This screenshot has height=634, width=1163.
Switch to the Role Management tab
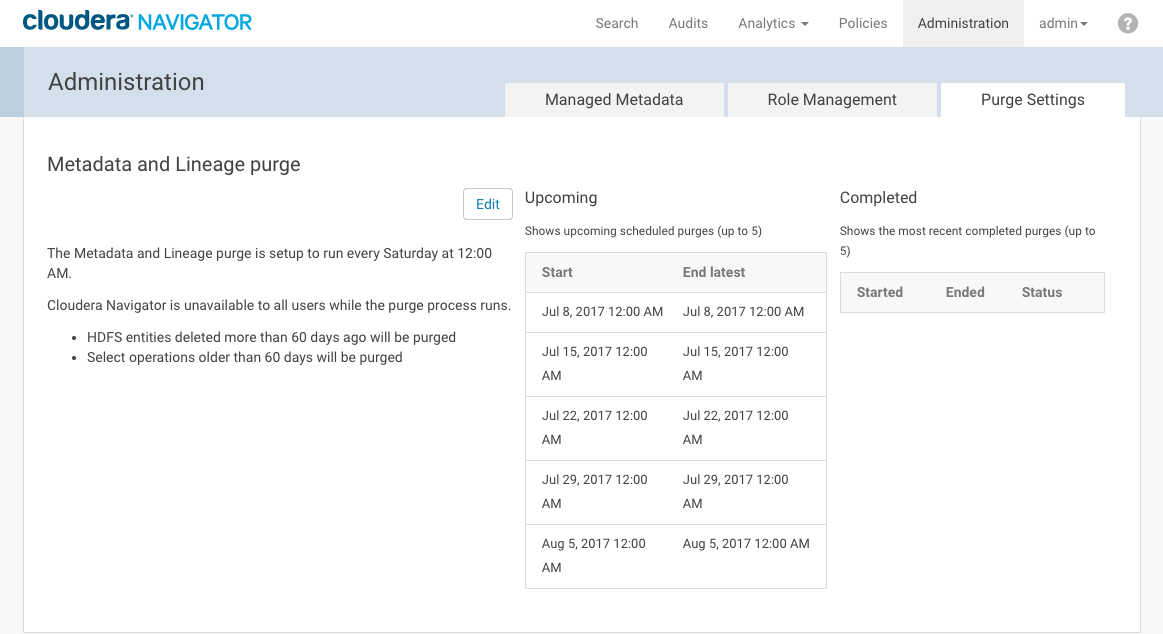pos(831,100)
